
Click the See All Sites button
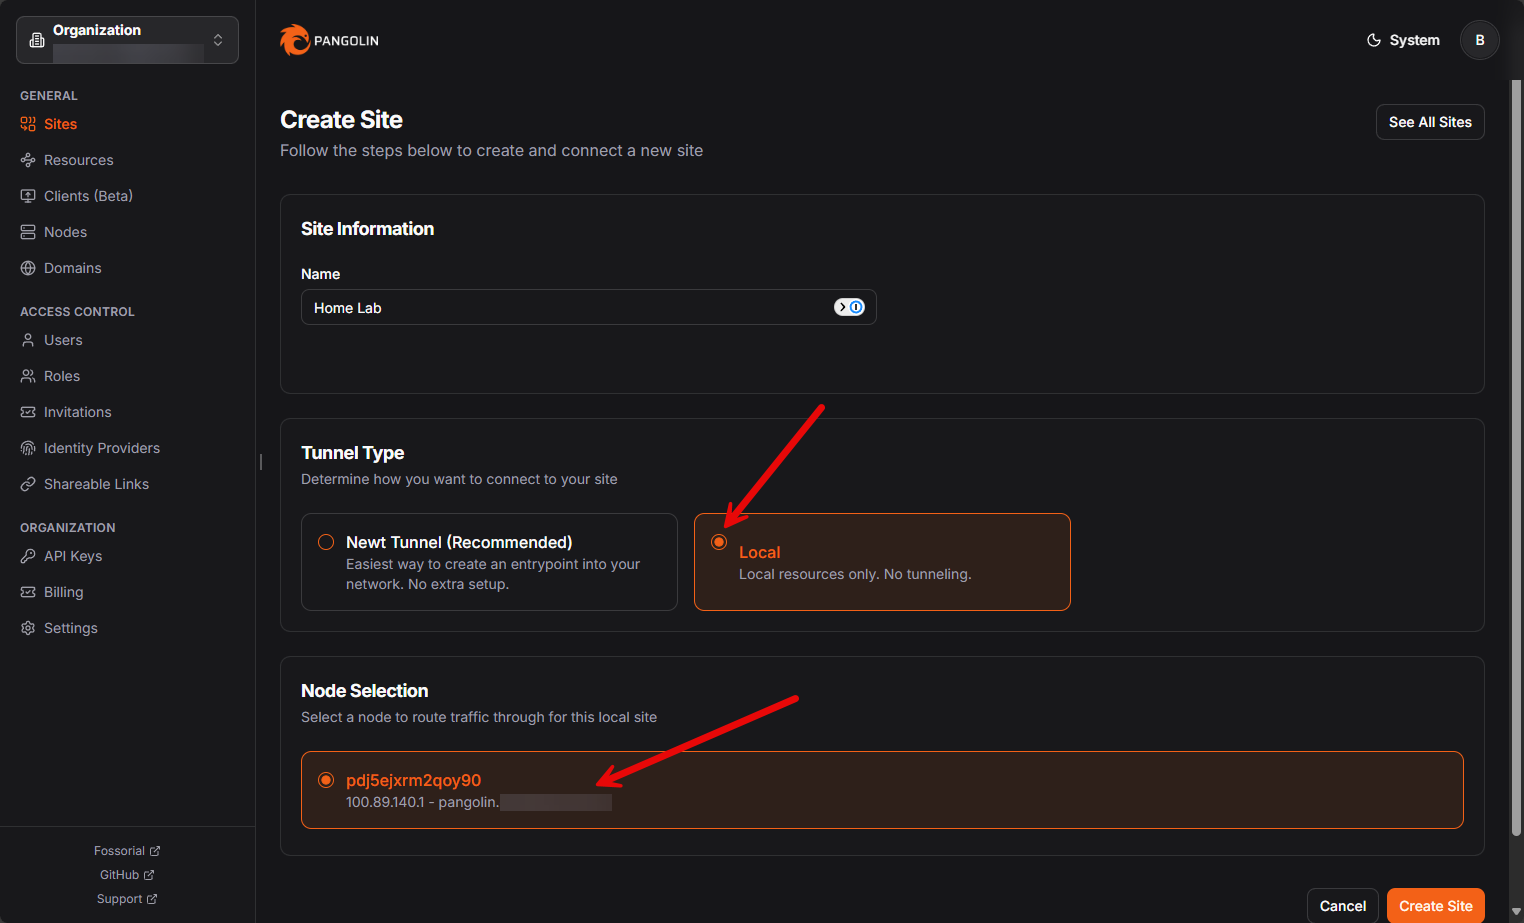tap(1430, 122)
